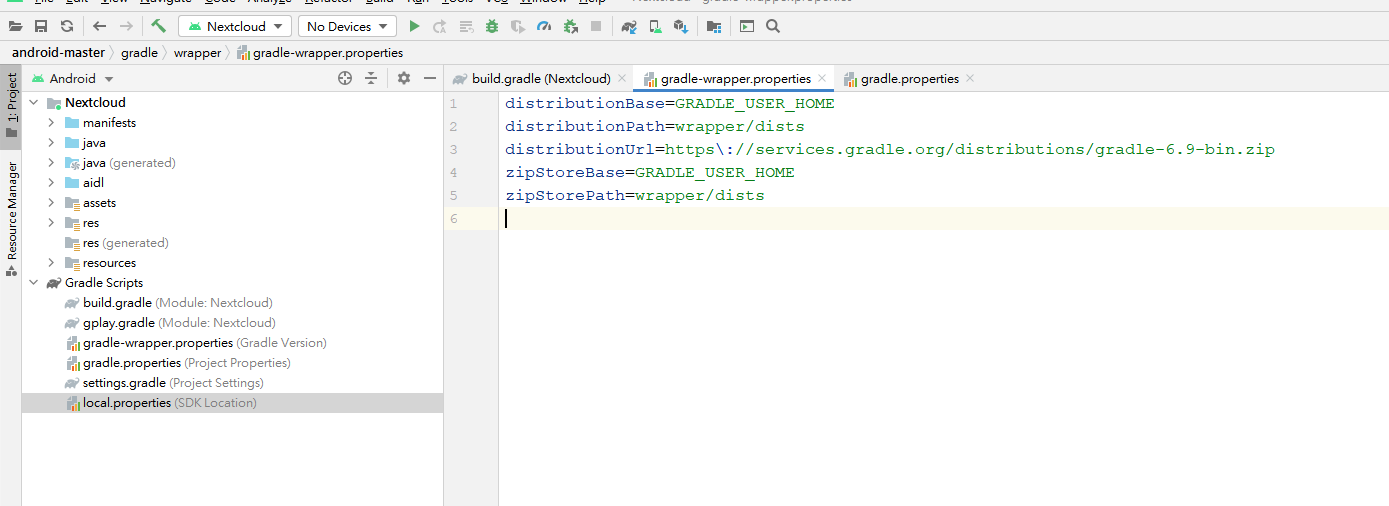The width and height of the screenshot is (1389, 506).
Task: Click the Debug app bug icon
Action: tap(492, 27)
